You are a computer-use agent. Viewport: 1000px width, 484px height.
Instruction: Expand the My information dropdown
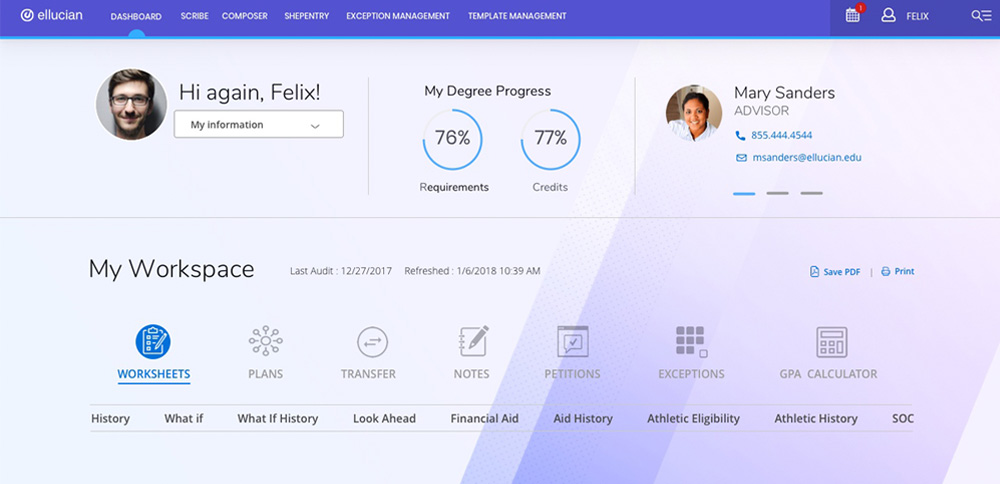click(258, 125)
